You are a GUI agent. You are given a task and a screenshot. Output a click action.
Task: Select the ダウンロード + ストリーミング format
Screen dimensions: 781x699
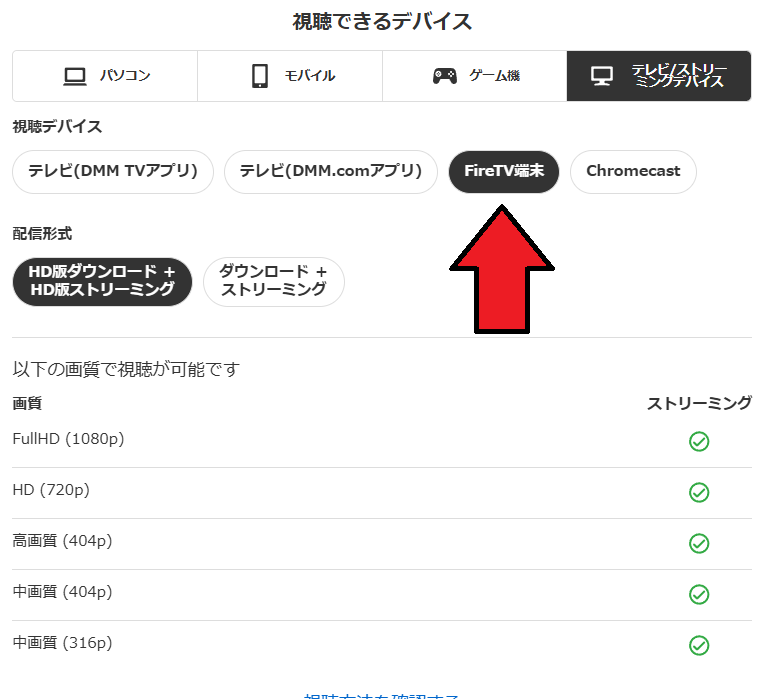pyautogui.click(x=273, y=281)
